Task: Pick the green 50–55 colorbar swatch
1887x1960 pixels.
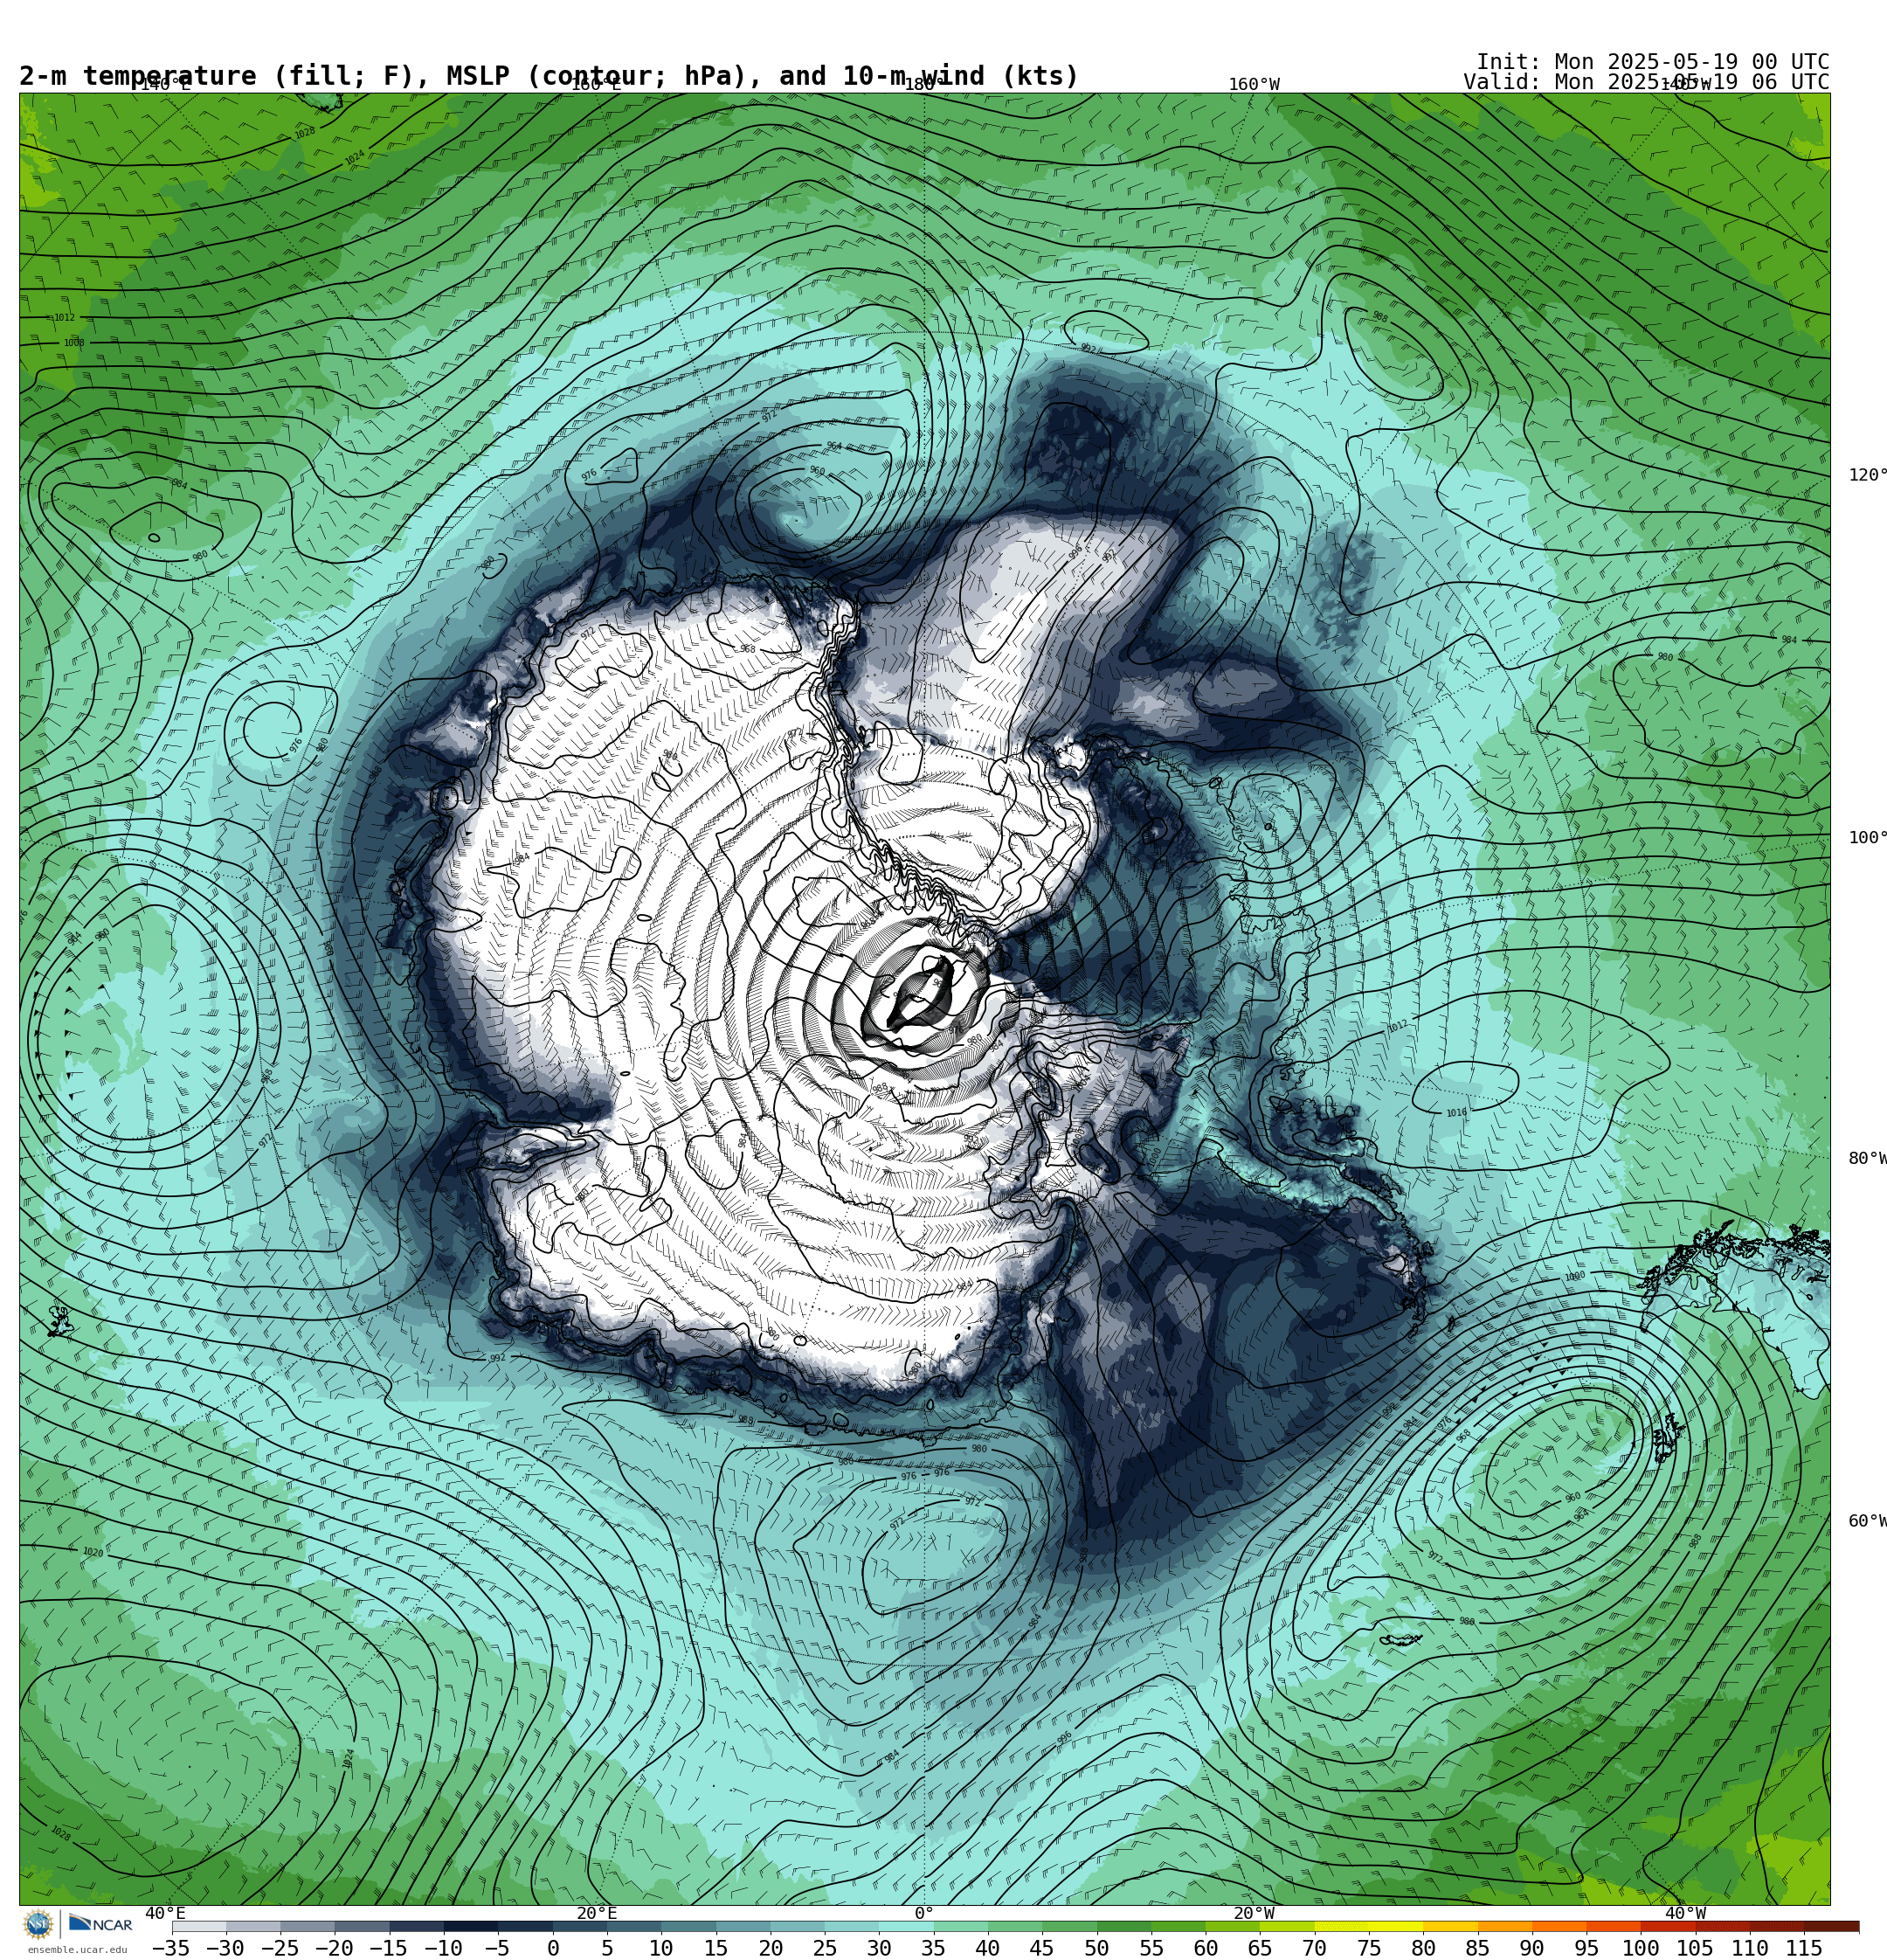Action: 1124,1926
